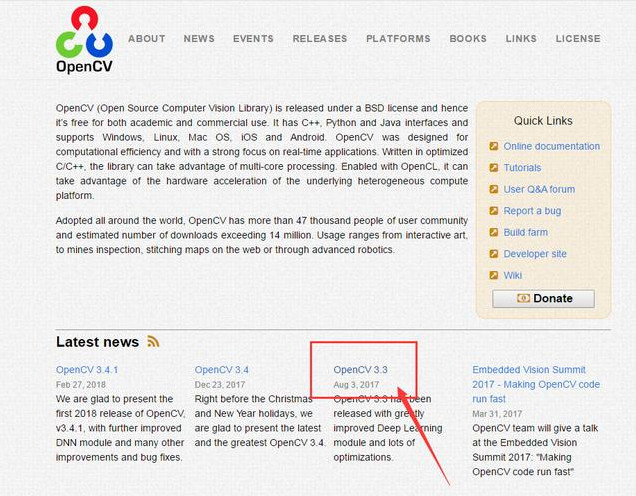Click the icon beside Tutorials
636x496 pixels.
[x=494, y=167]
